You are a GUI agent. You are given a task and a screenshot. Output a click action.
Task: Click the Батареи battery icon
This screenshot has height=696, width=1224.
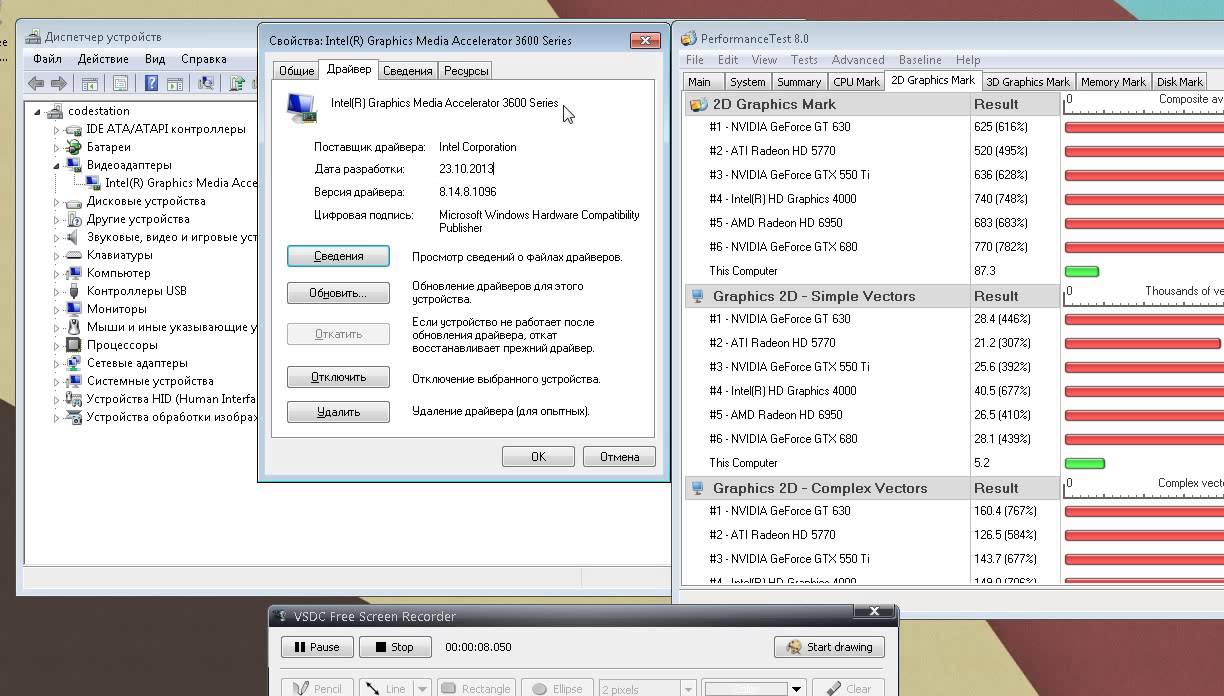click(74, 147)
